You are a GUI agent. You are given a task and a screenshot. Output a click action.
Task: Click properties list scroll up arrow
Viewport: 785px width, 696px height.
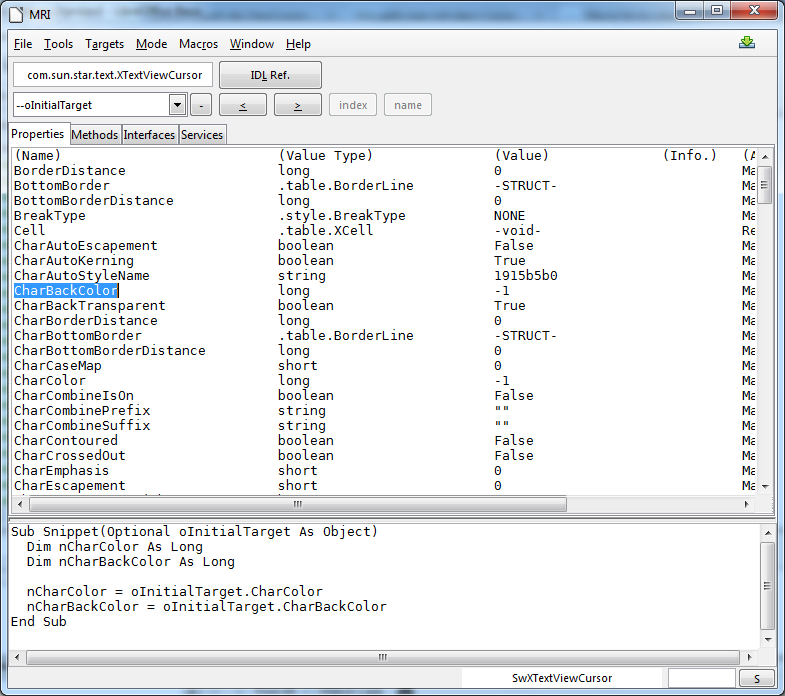[765, 157]
